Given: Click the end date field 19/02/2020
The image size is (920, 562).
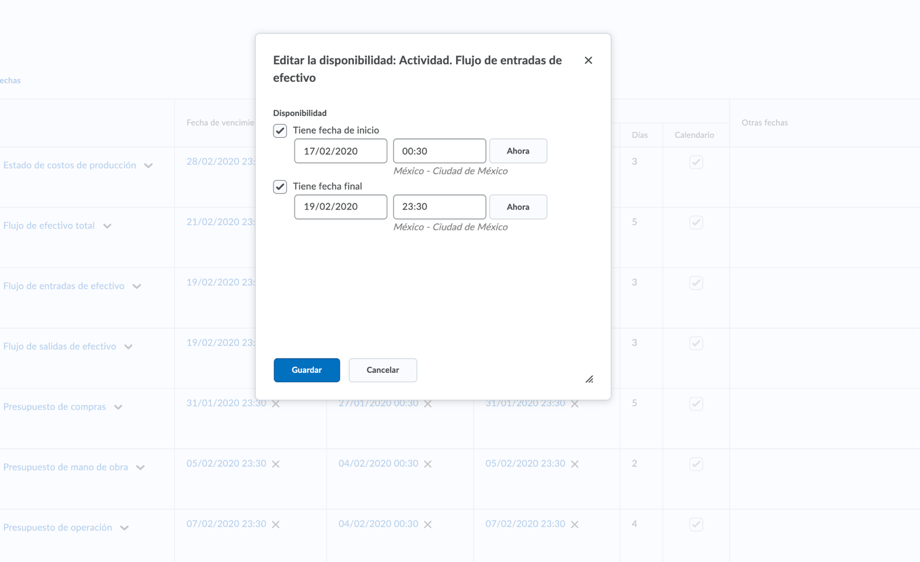Looking at the screenshot, I should click(340, 207).
